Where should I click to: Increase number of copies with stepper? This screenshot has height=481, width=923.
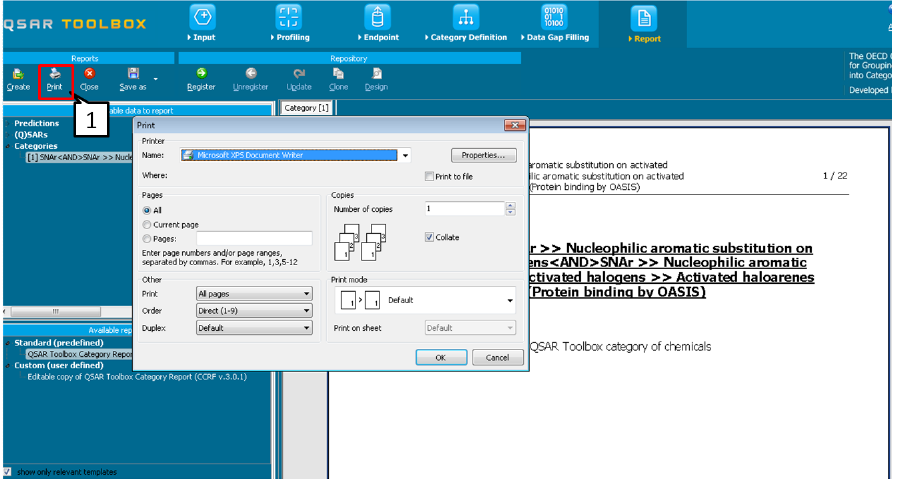pyautogui.click(x=510, y=205)
